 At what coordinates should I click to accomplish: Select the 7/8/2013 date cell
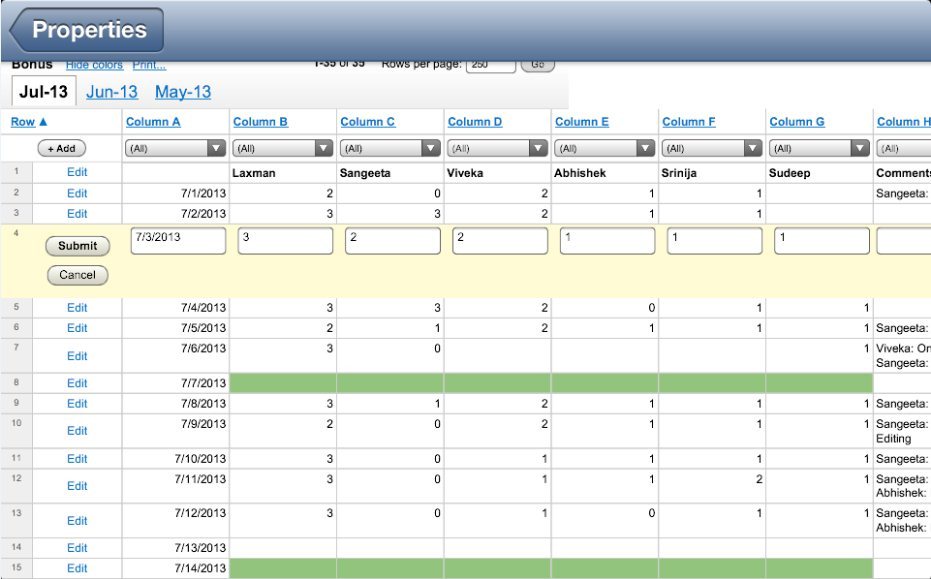176,403
